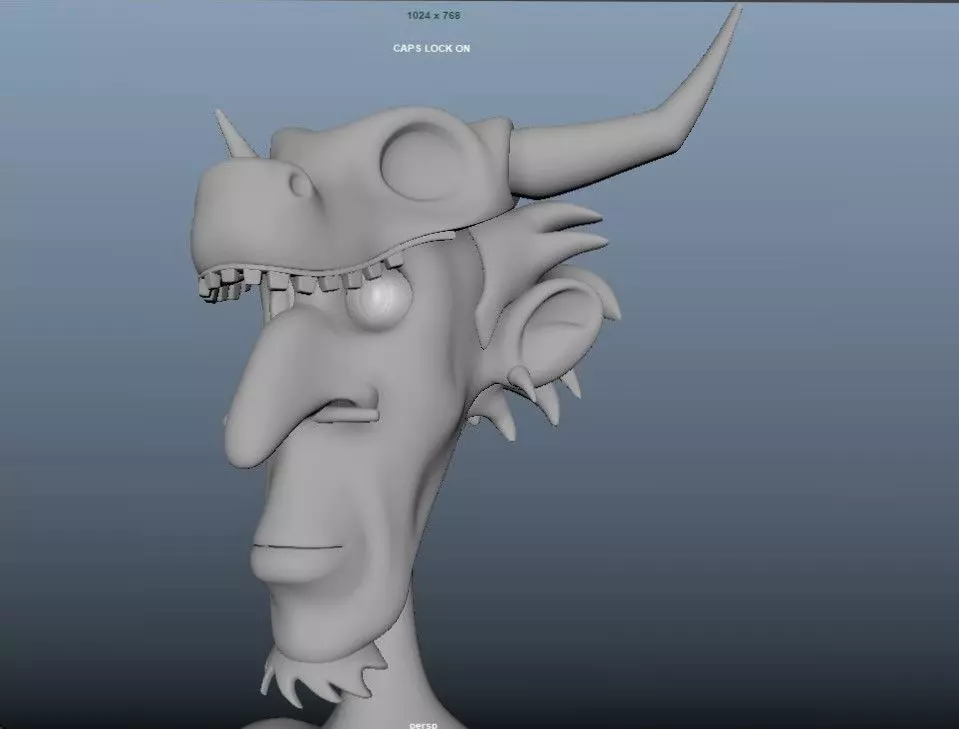Click the "1024 x 768" resolution text

pyautogui.click(x=433, y=15)
